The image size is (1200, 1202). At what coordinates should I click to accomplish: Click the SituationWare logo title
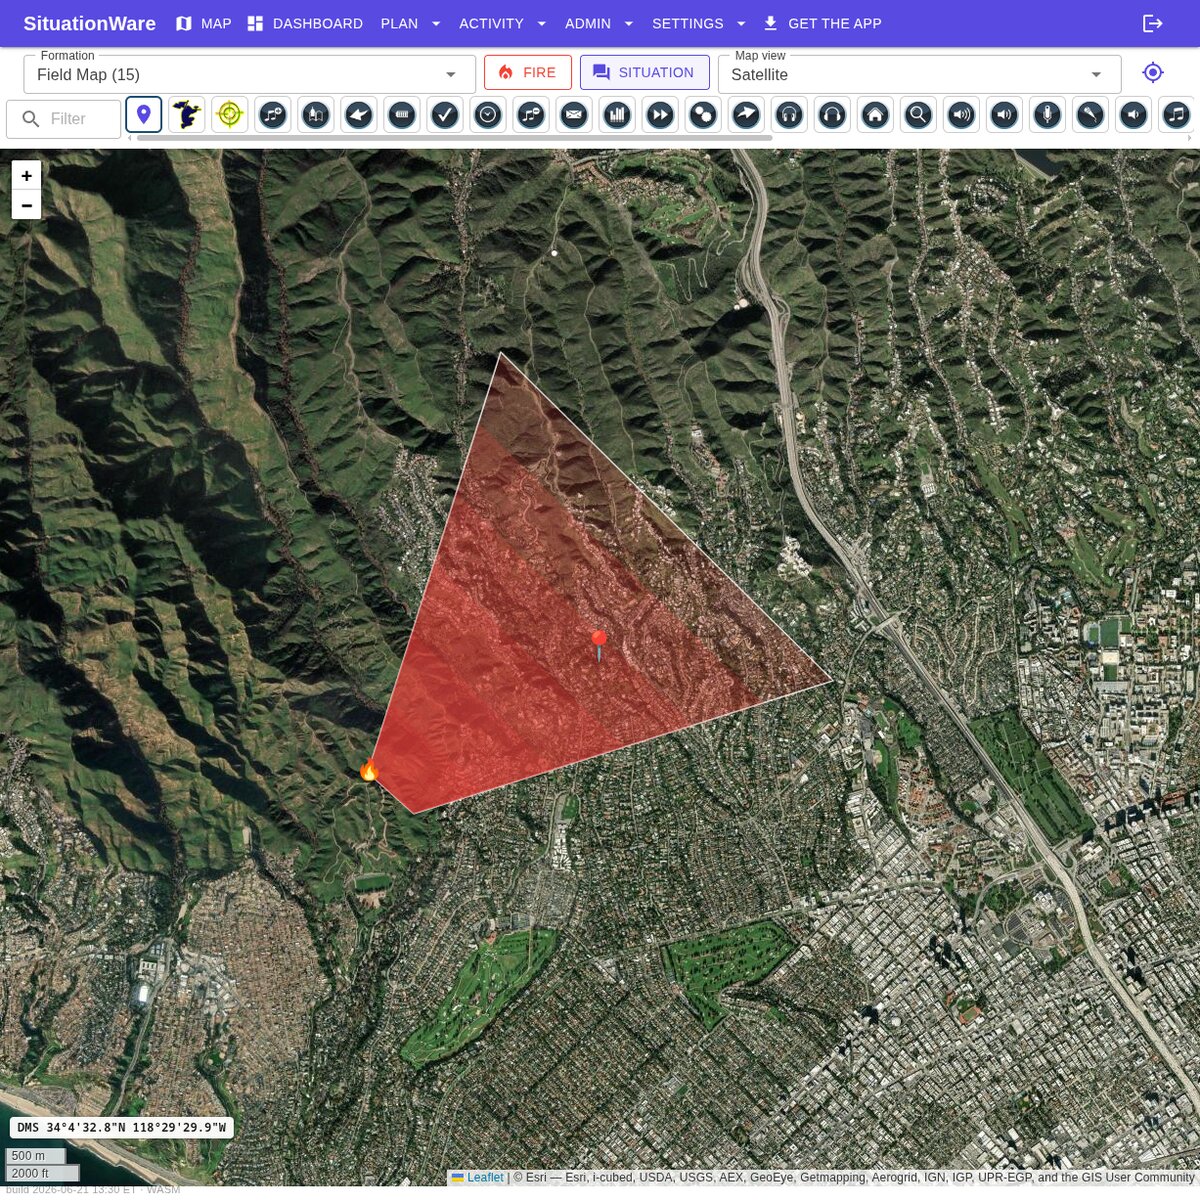(x=90, y=23)
